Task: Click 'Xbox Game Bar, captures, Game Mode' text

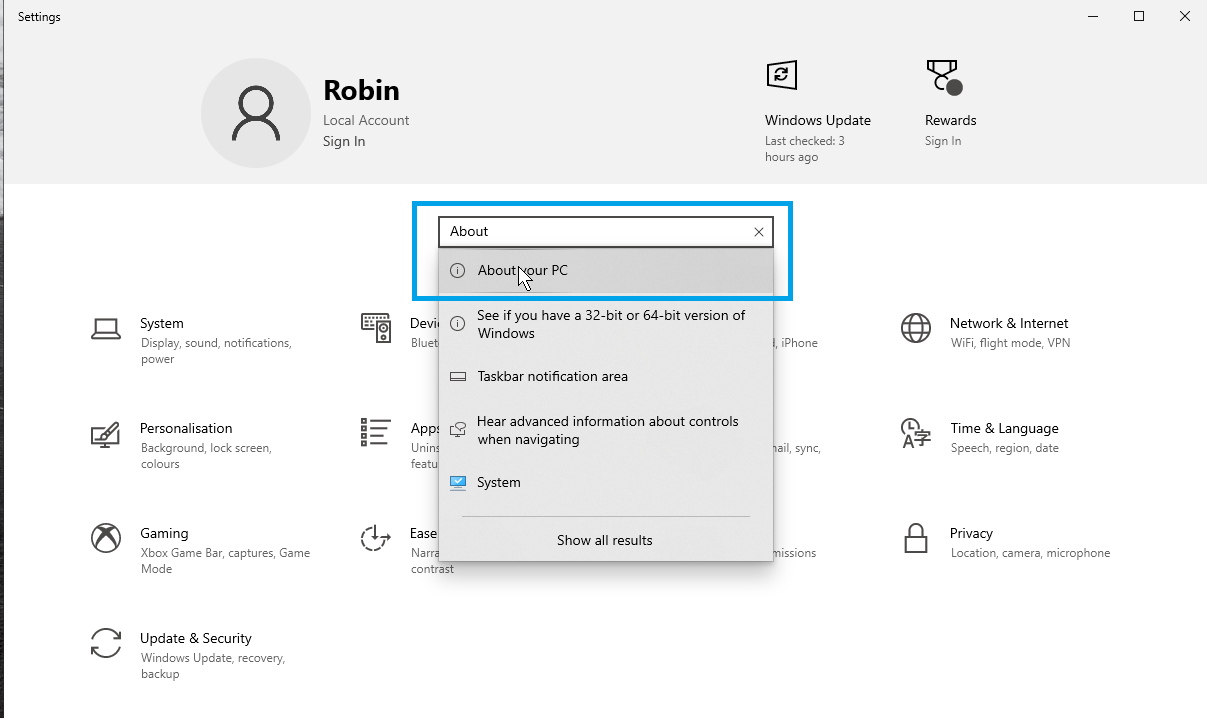Action: point(226,561)
